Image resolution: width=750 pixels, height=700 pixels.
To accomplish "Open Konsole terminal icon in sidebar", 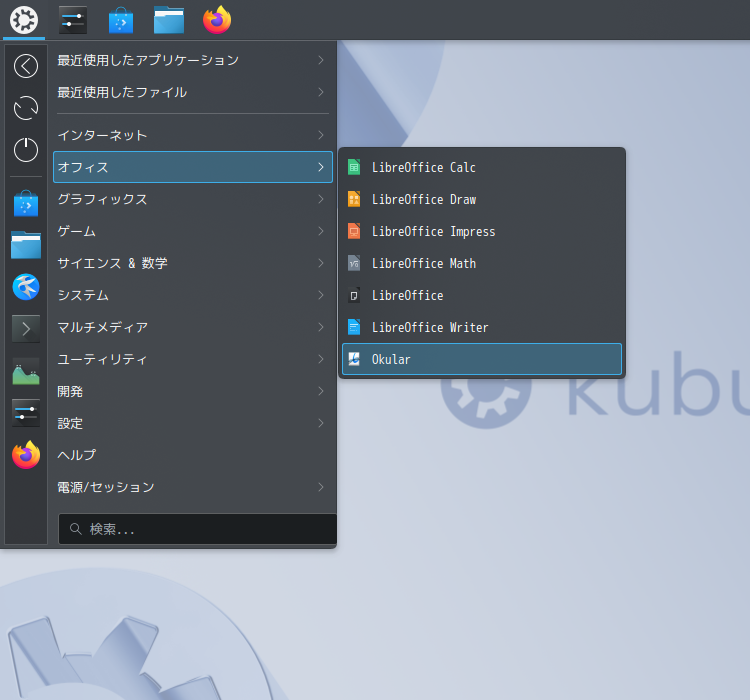I will coord(26,329).
